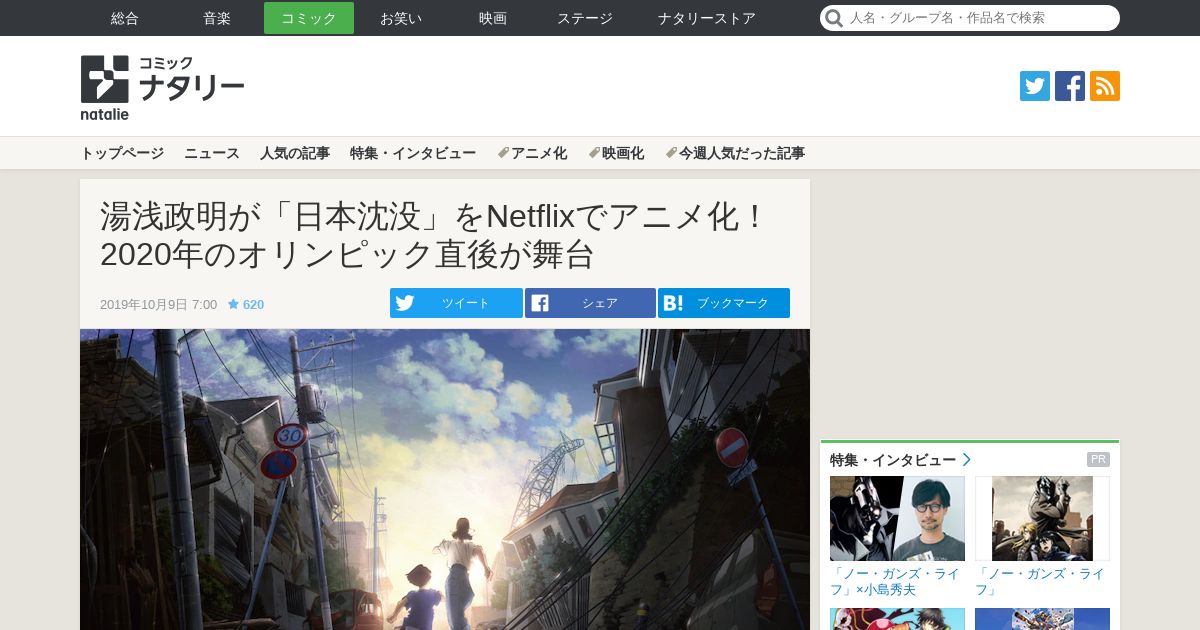Open 「ノー・ガンズ・ライフ」×小島秀夫 link
1200x630 pixels.
pos(895,582)
